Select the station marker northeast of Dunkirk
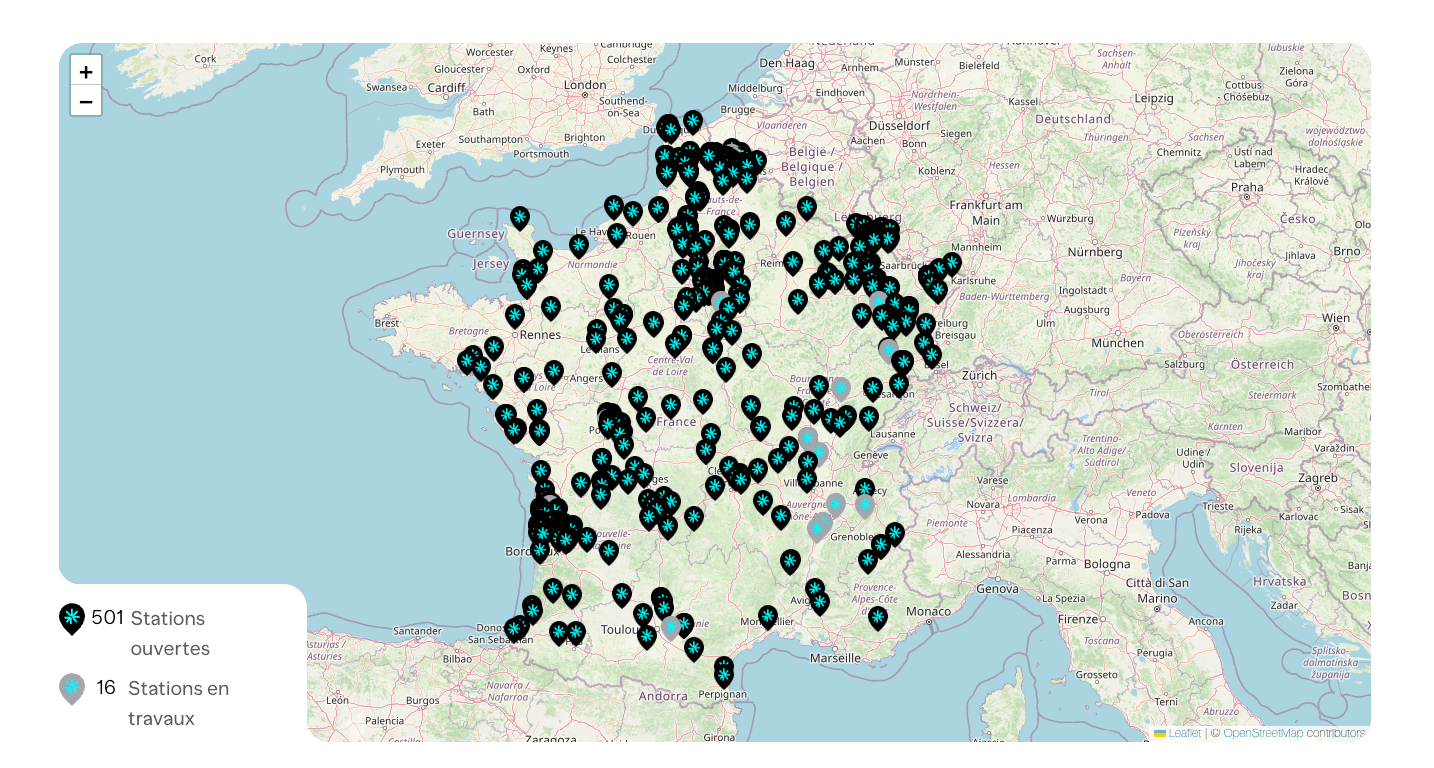This screenshot has width=1434, height=768. pos(692,122)
